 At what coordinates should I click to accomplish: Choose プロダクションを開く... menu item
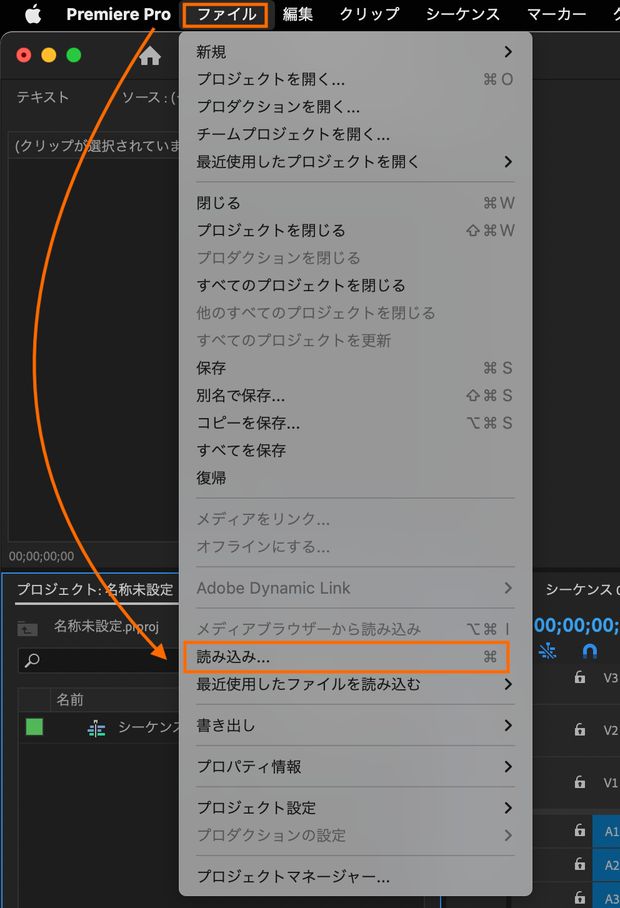coord(355,107)
